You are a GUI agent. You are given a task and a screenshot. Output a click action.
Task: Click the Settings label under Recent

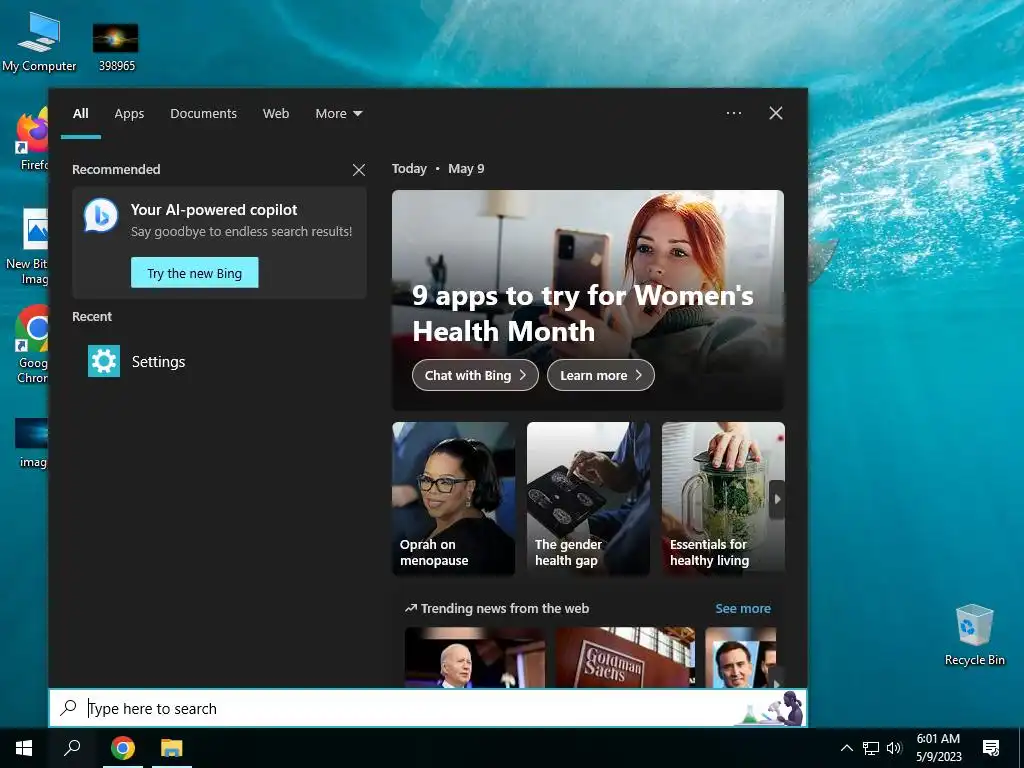pyautogui.click(x=159, y=362)
